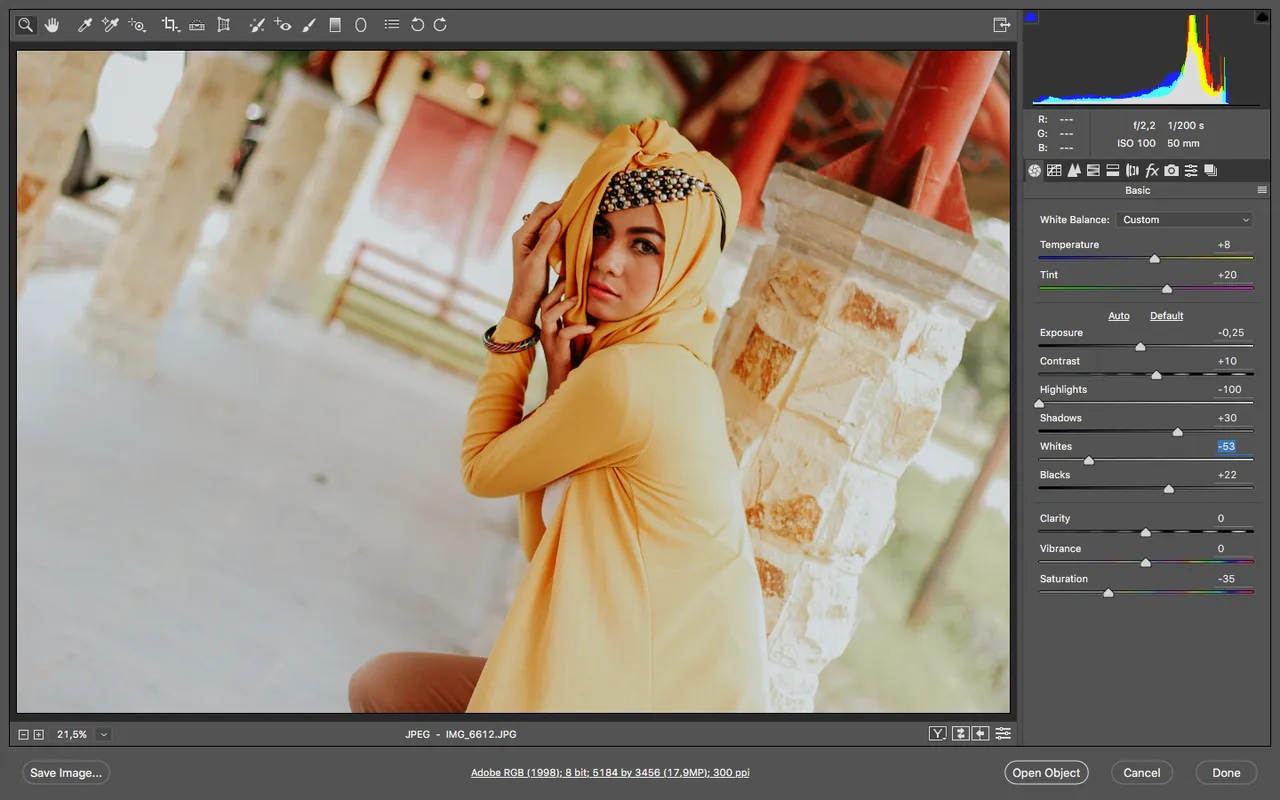Click the Cancel button
Viewport: 1280px width, 800px height.
(1142, 773)
